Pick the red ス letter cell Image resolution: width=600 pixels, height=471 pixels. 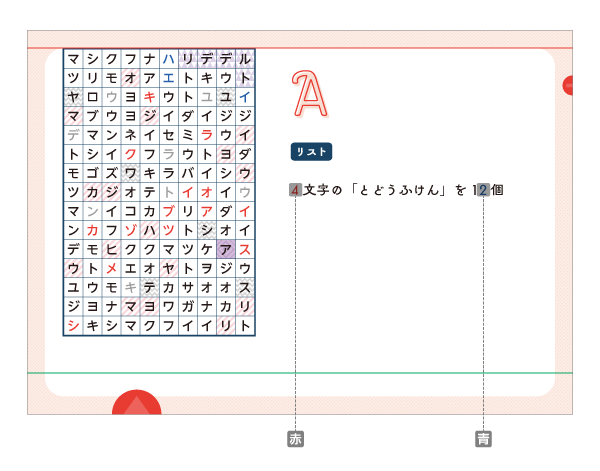pyautogui.click(x=245, y=249)
